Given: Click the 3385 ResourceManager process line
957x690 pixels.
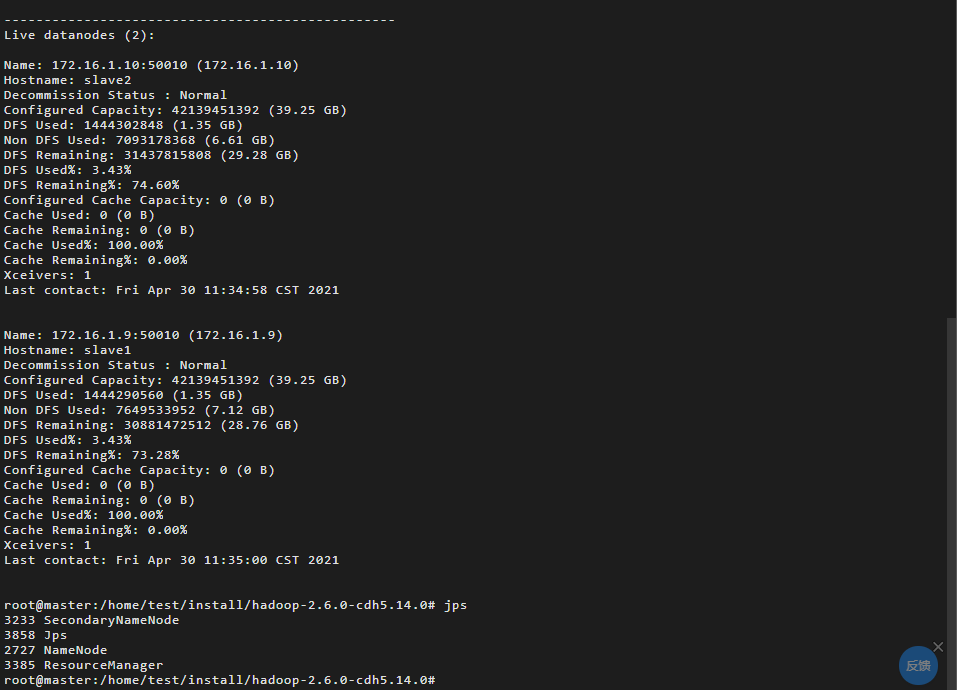Looking at the screenshot, I should [x=84, y=665].
